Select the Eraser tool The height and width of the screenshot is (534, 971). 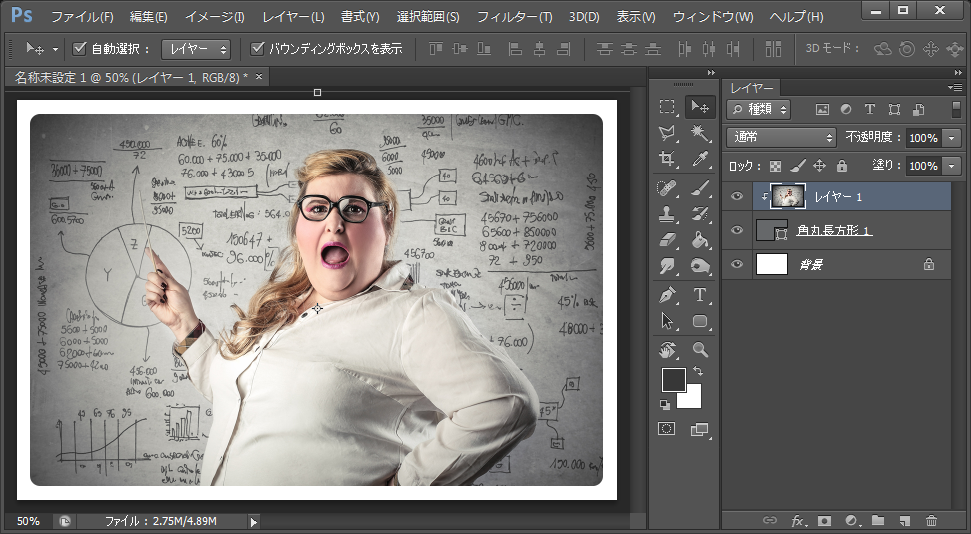[667, 240]
